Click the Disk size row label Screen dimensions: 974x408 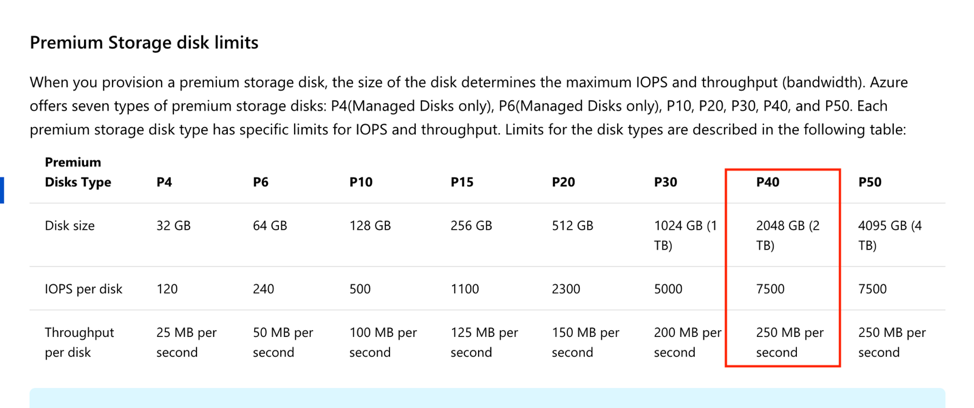(x=70, y=226)
